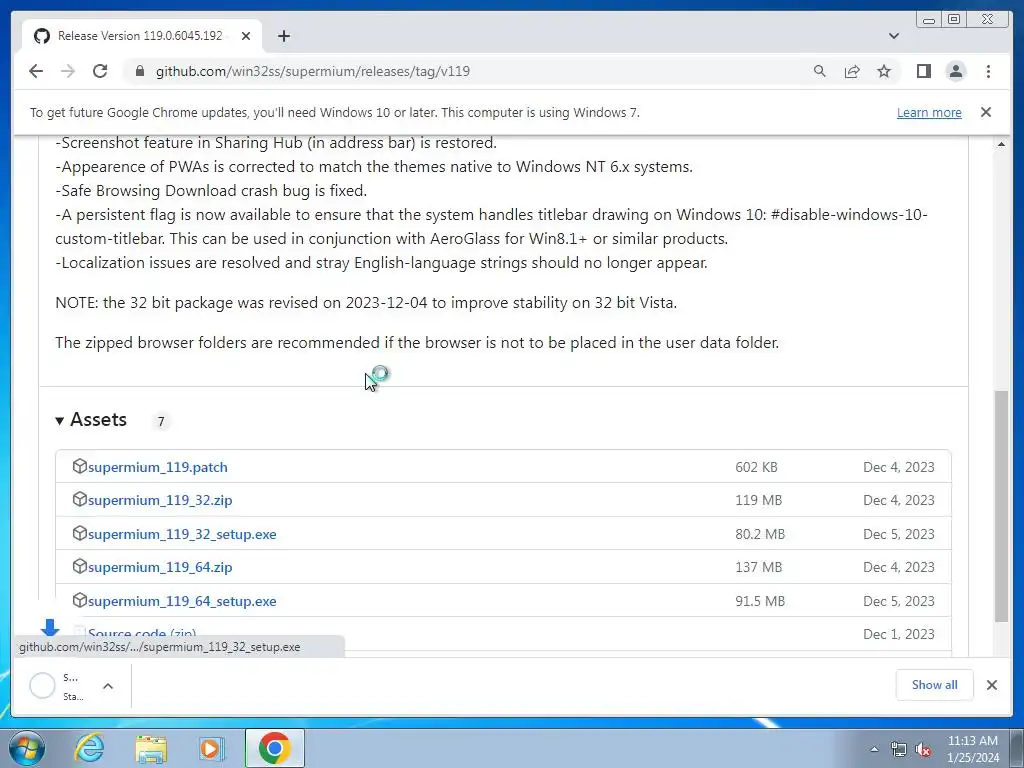
Task: Click the address bar URL
Action: (x=313, y=71)
